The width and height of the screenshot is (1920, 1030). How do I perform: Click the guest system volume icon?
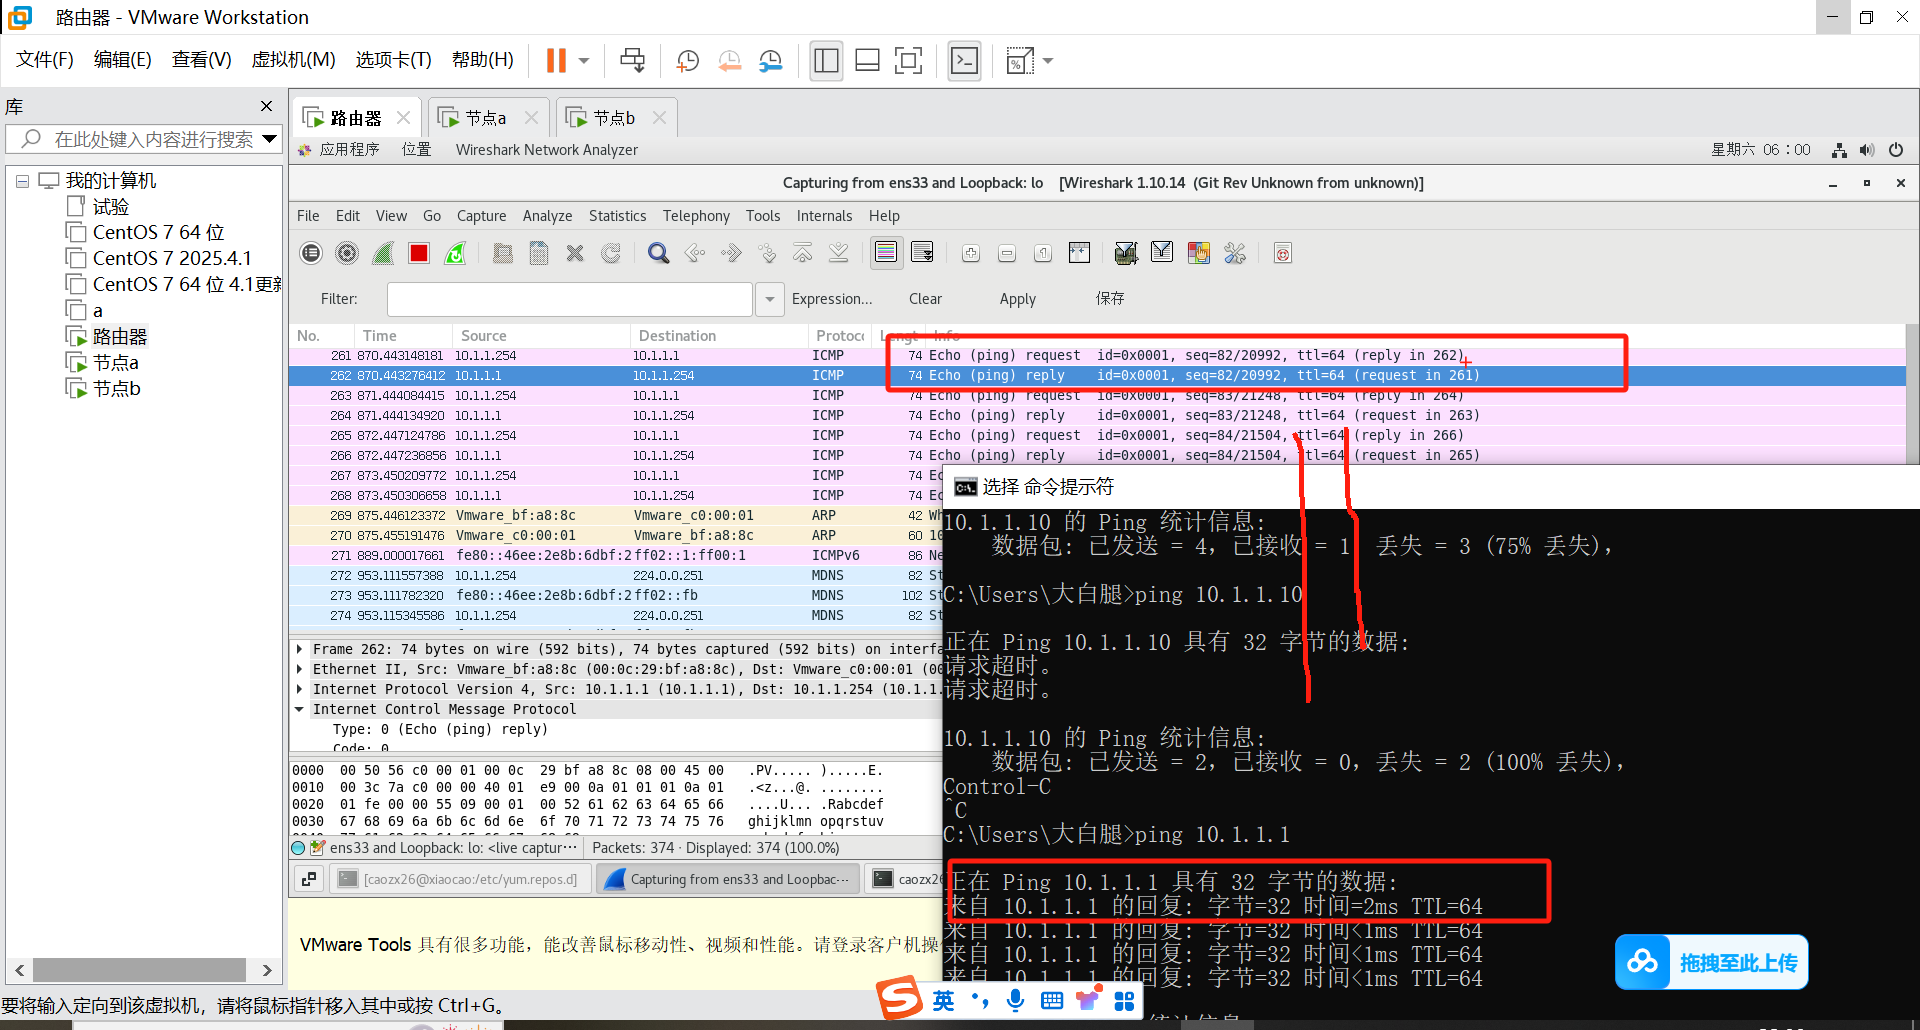[x=1867, y=150]
